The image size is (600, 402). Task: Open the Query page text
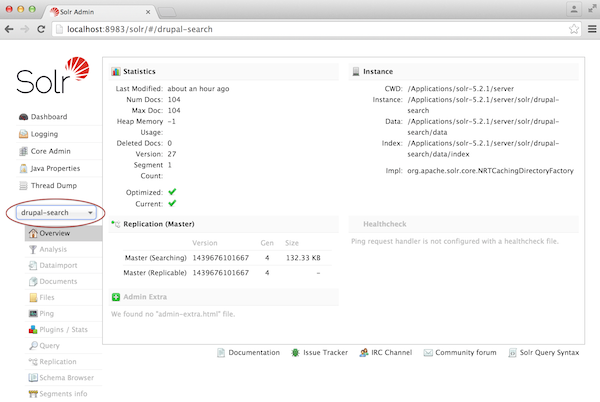point(49,345)
